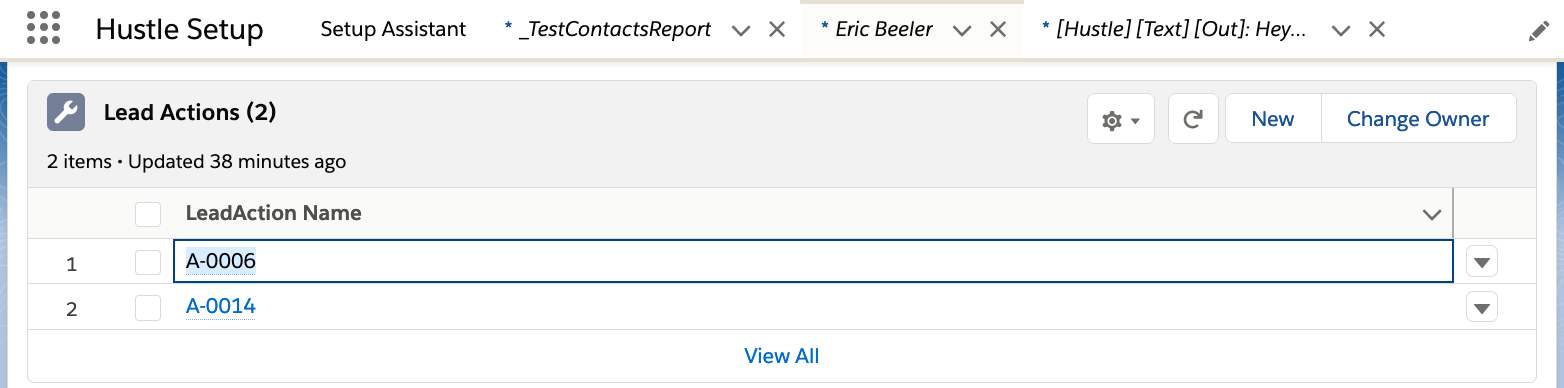Open row actions dropdown for A-0014
1564x388 pixels.
(1482, 307)
